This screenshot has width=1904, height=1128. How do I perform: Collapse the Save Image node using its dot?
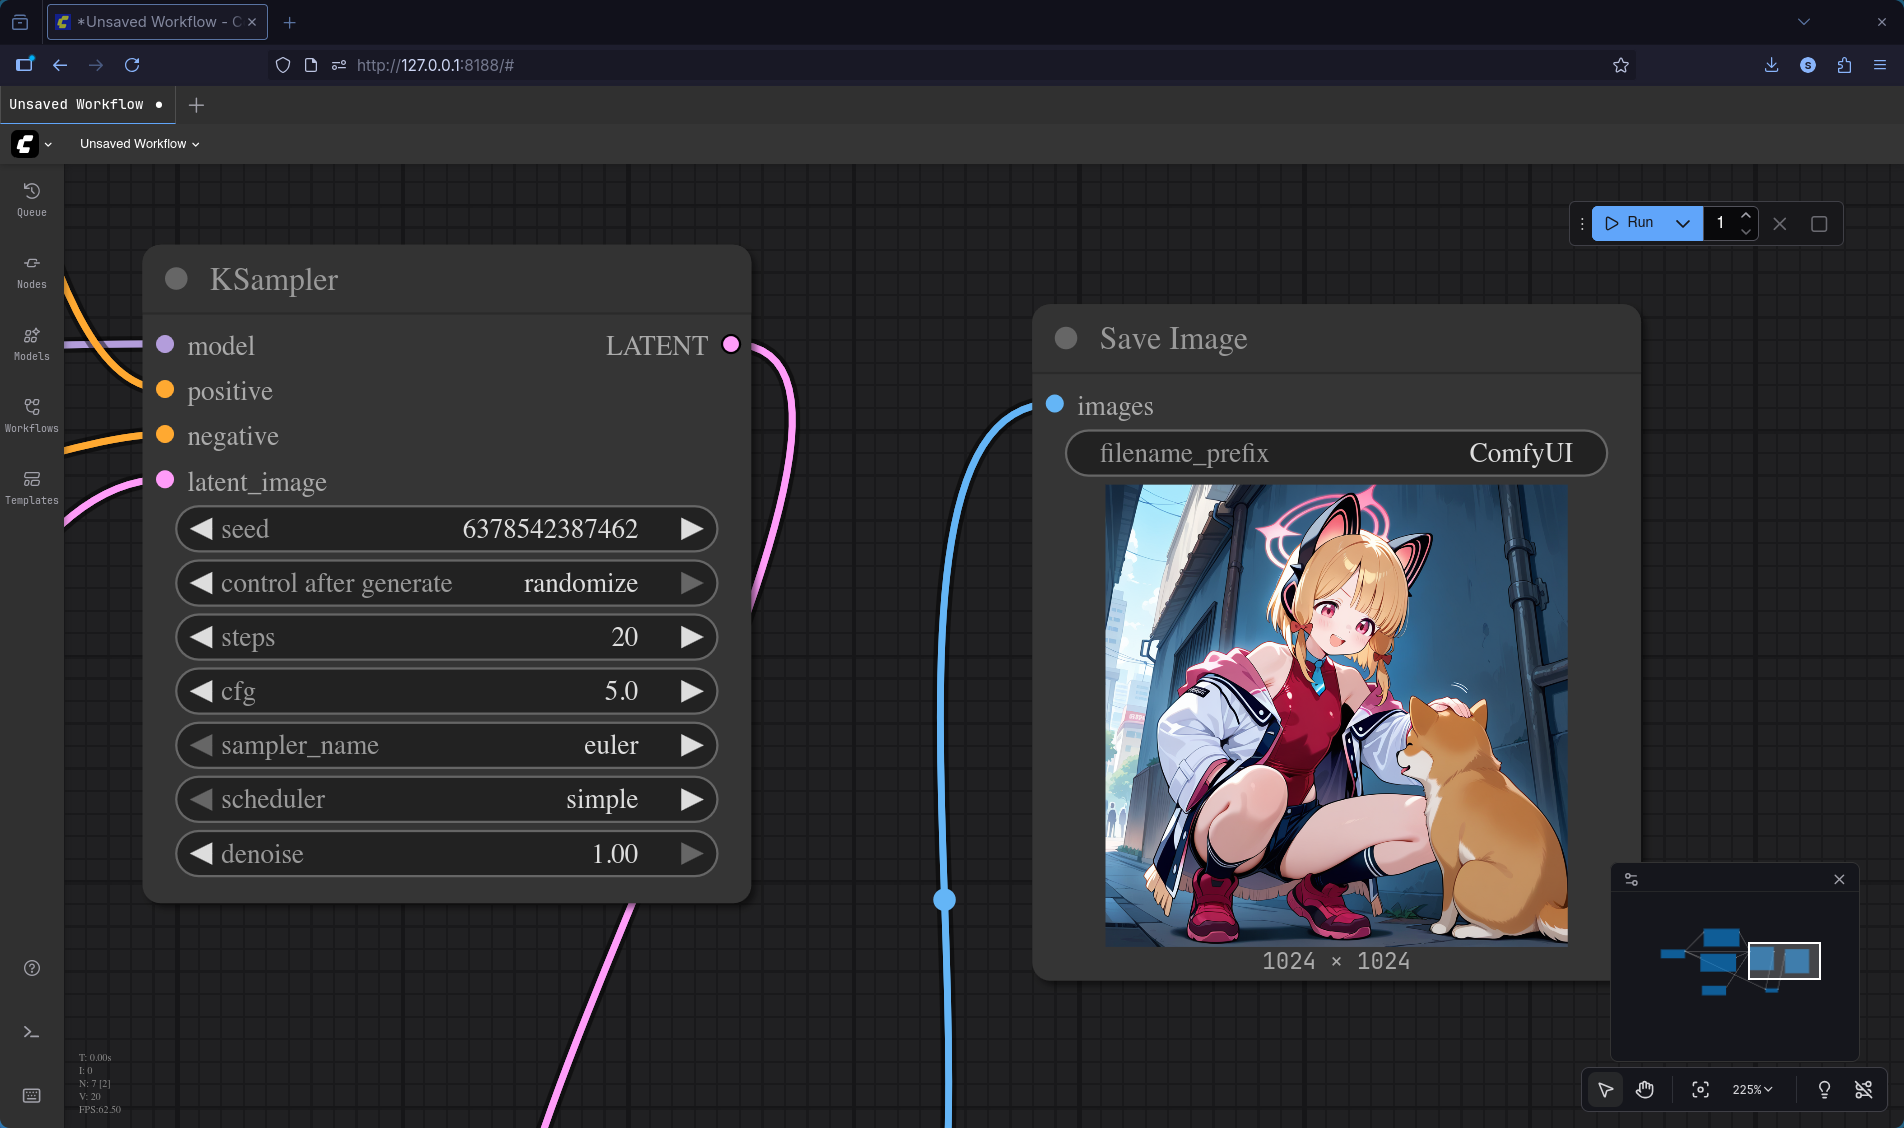[1066, 338]
